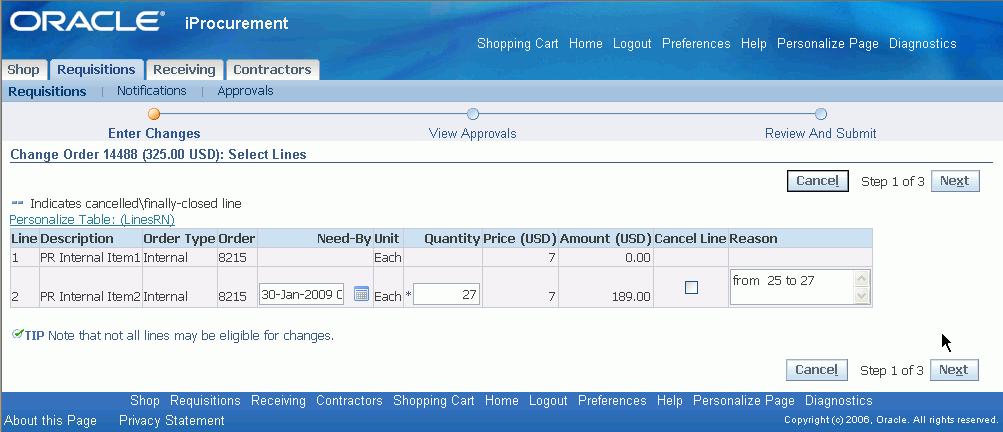Click Reason box scroll down arrow
Screen dimensions: 1003x432
(x=862, y=296)
